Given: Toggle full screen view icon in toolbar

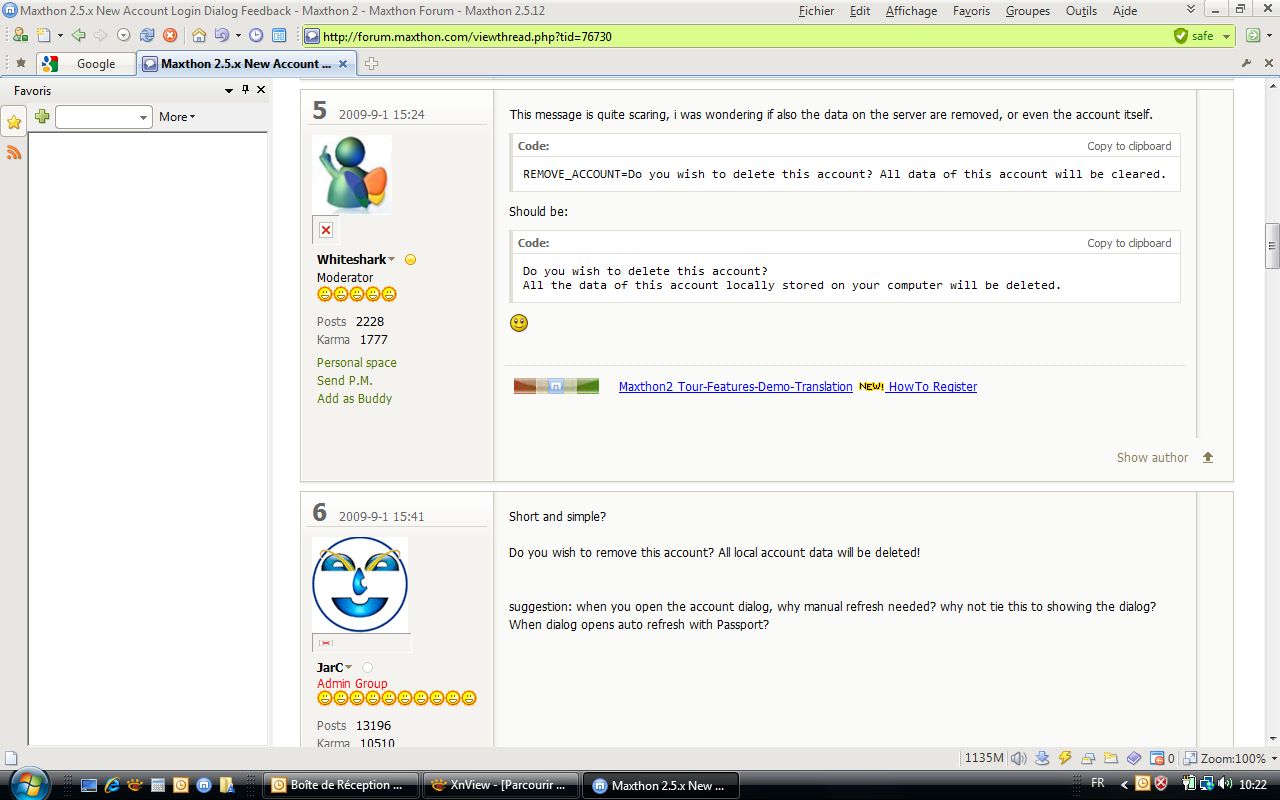Looking at the screenshot, I should click(279, 35).
